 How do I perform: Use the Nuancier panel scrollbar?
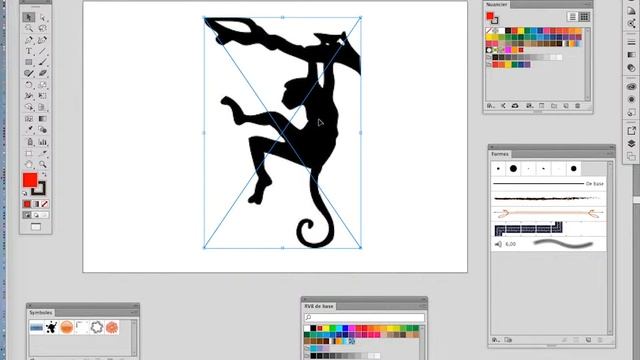(x=587, y=64)
